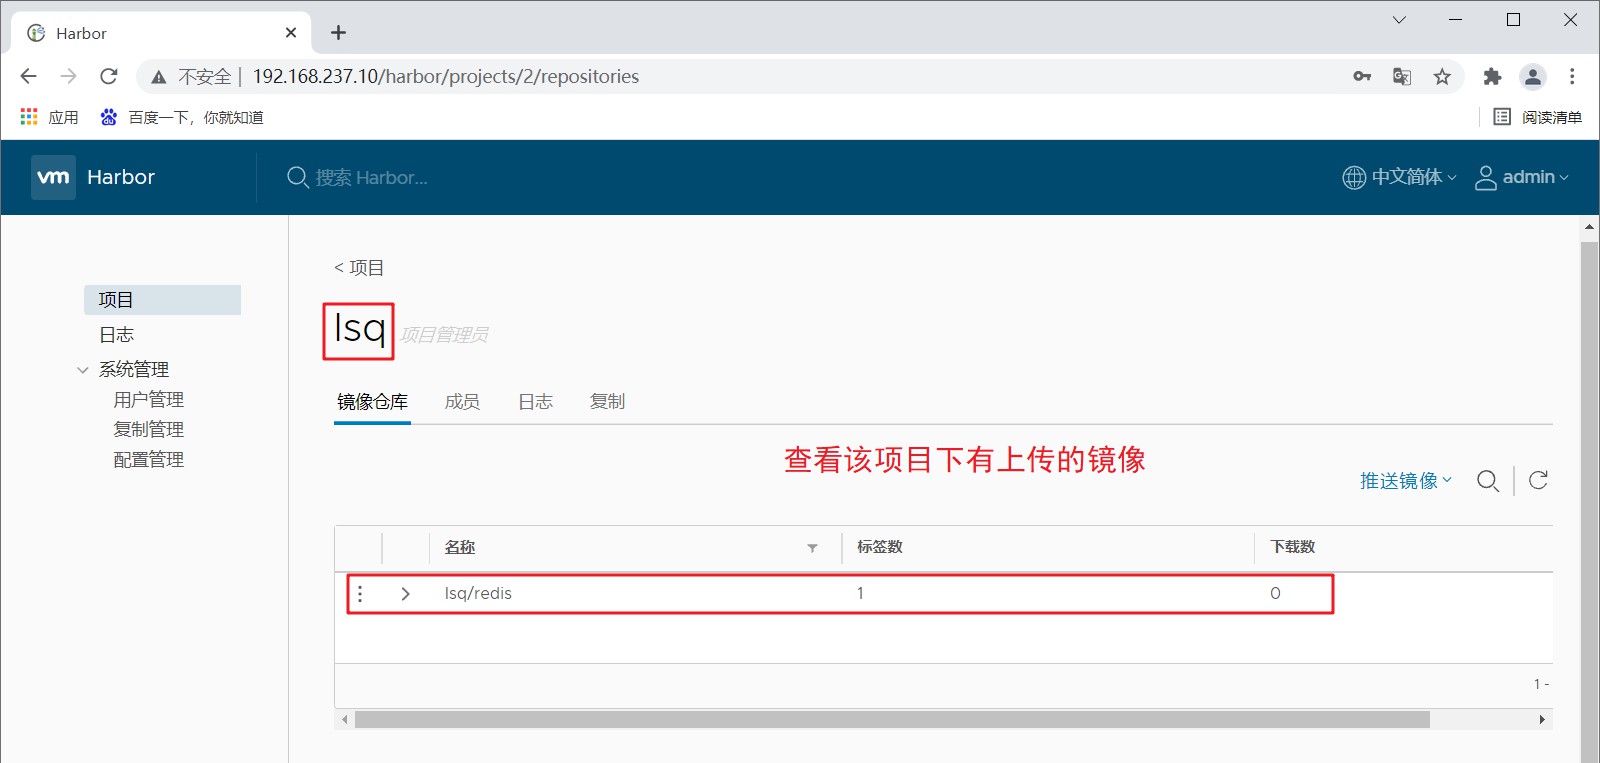Expand the lsq/redis repository row

pos(405,594)
